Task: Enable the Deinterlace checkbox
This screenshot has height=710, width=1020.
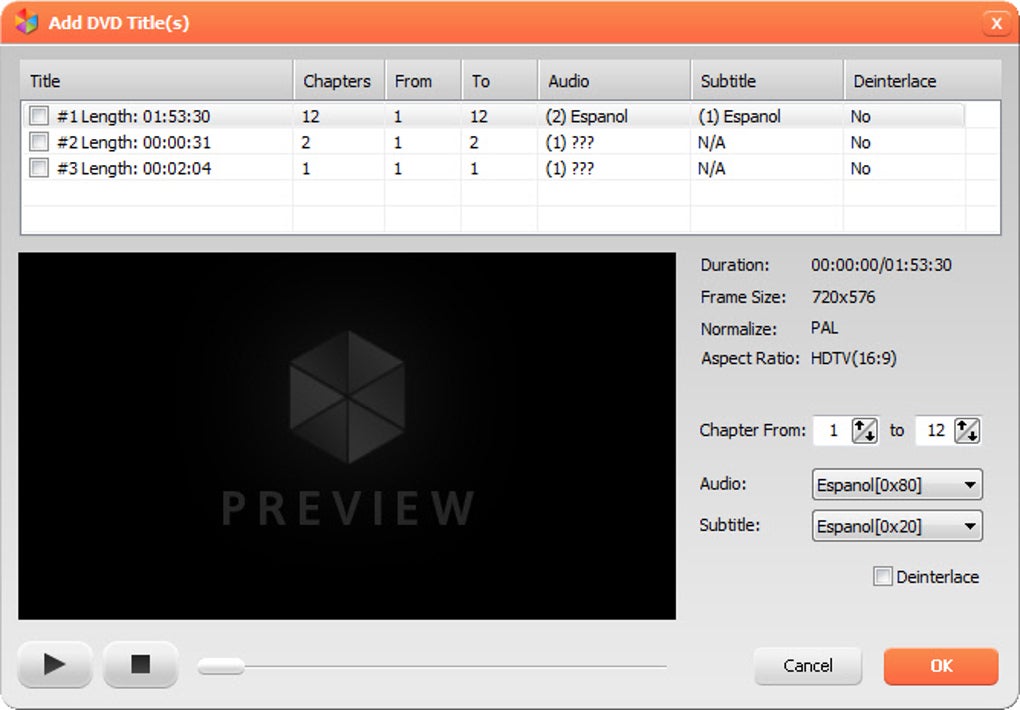Action: pos(882,577)
